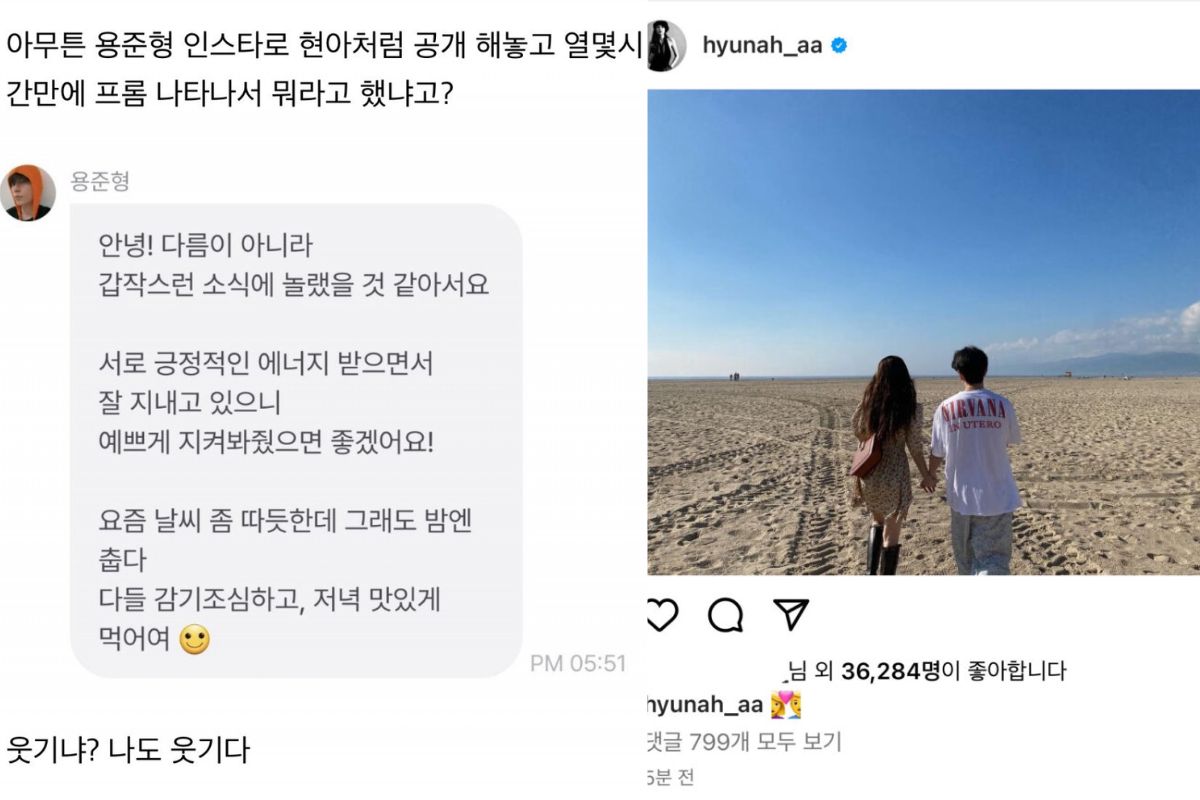This screenshot has height=800, width=1200.
Task: Click the smiley emoji in the message
Action: [x=194, y=639]
